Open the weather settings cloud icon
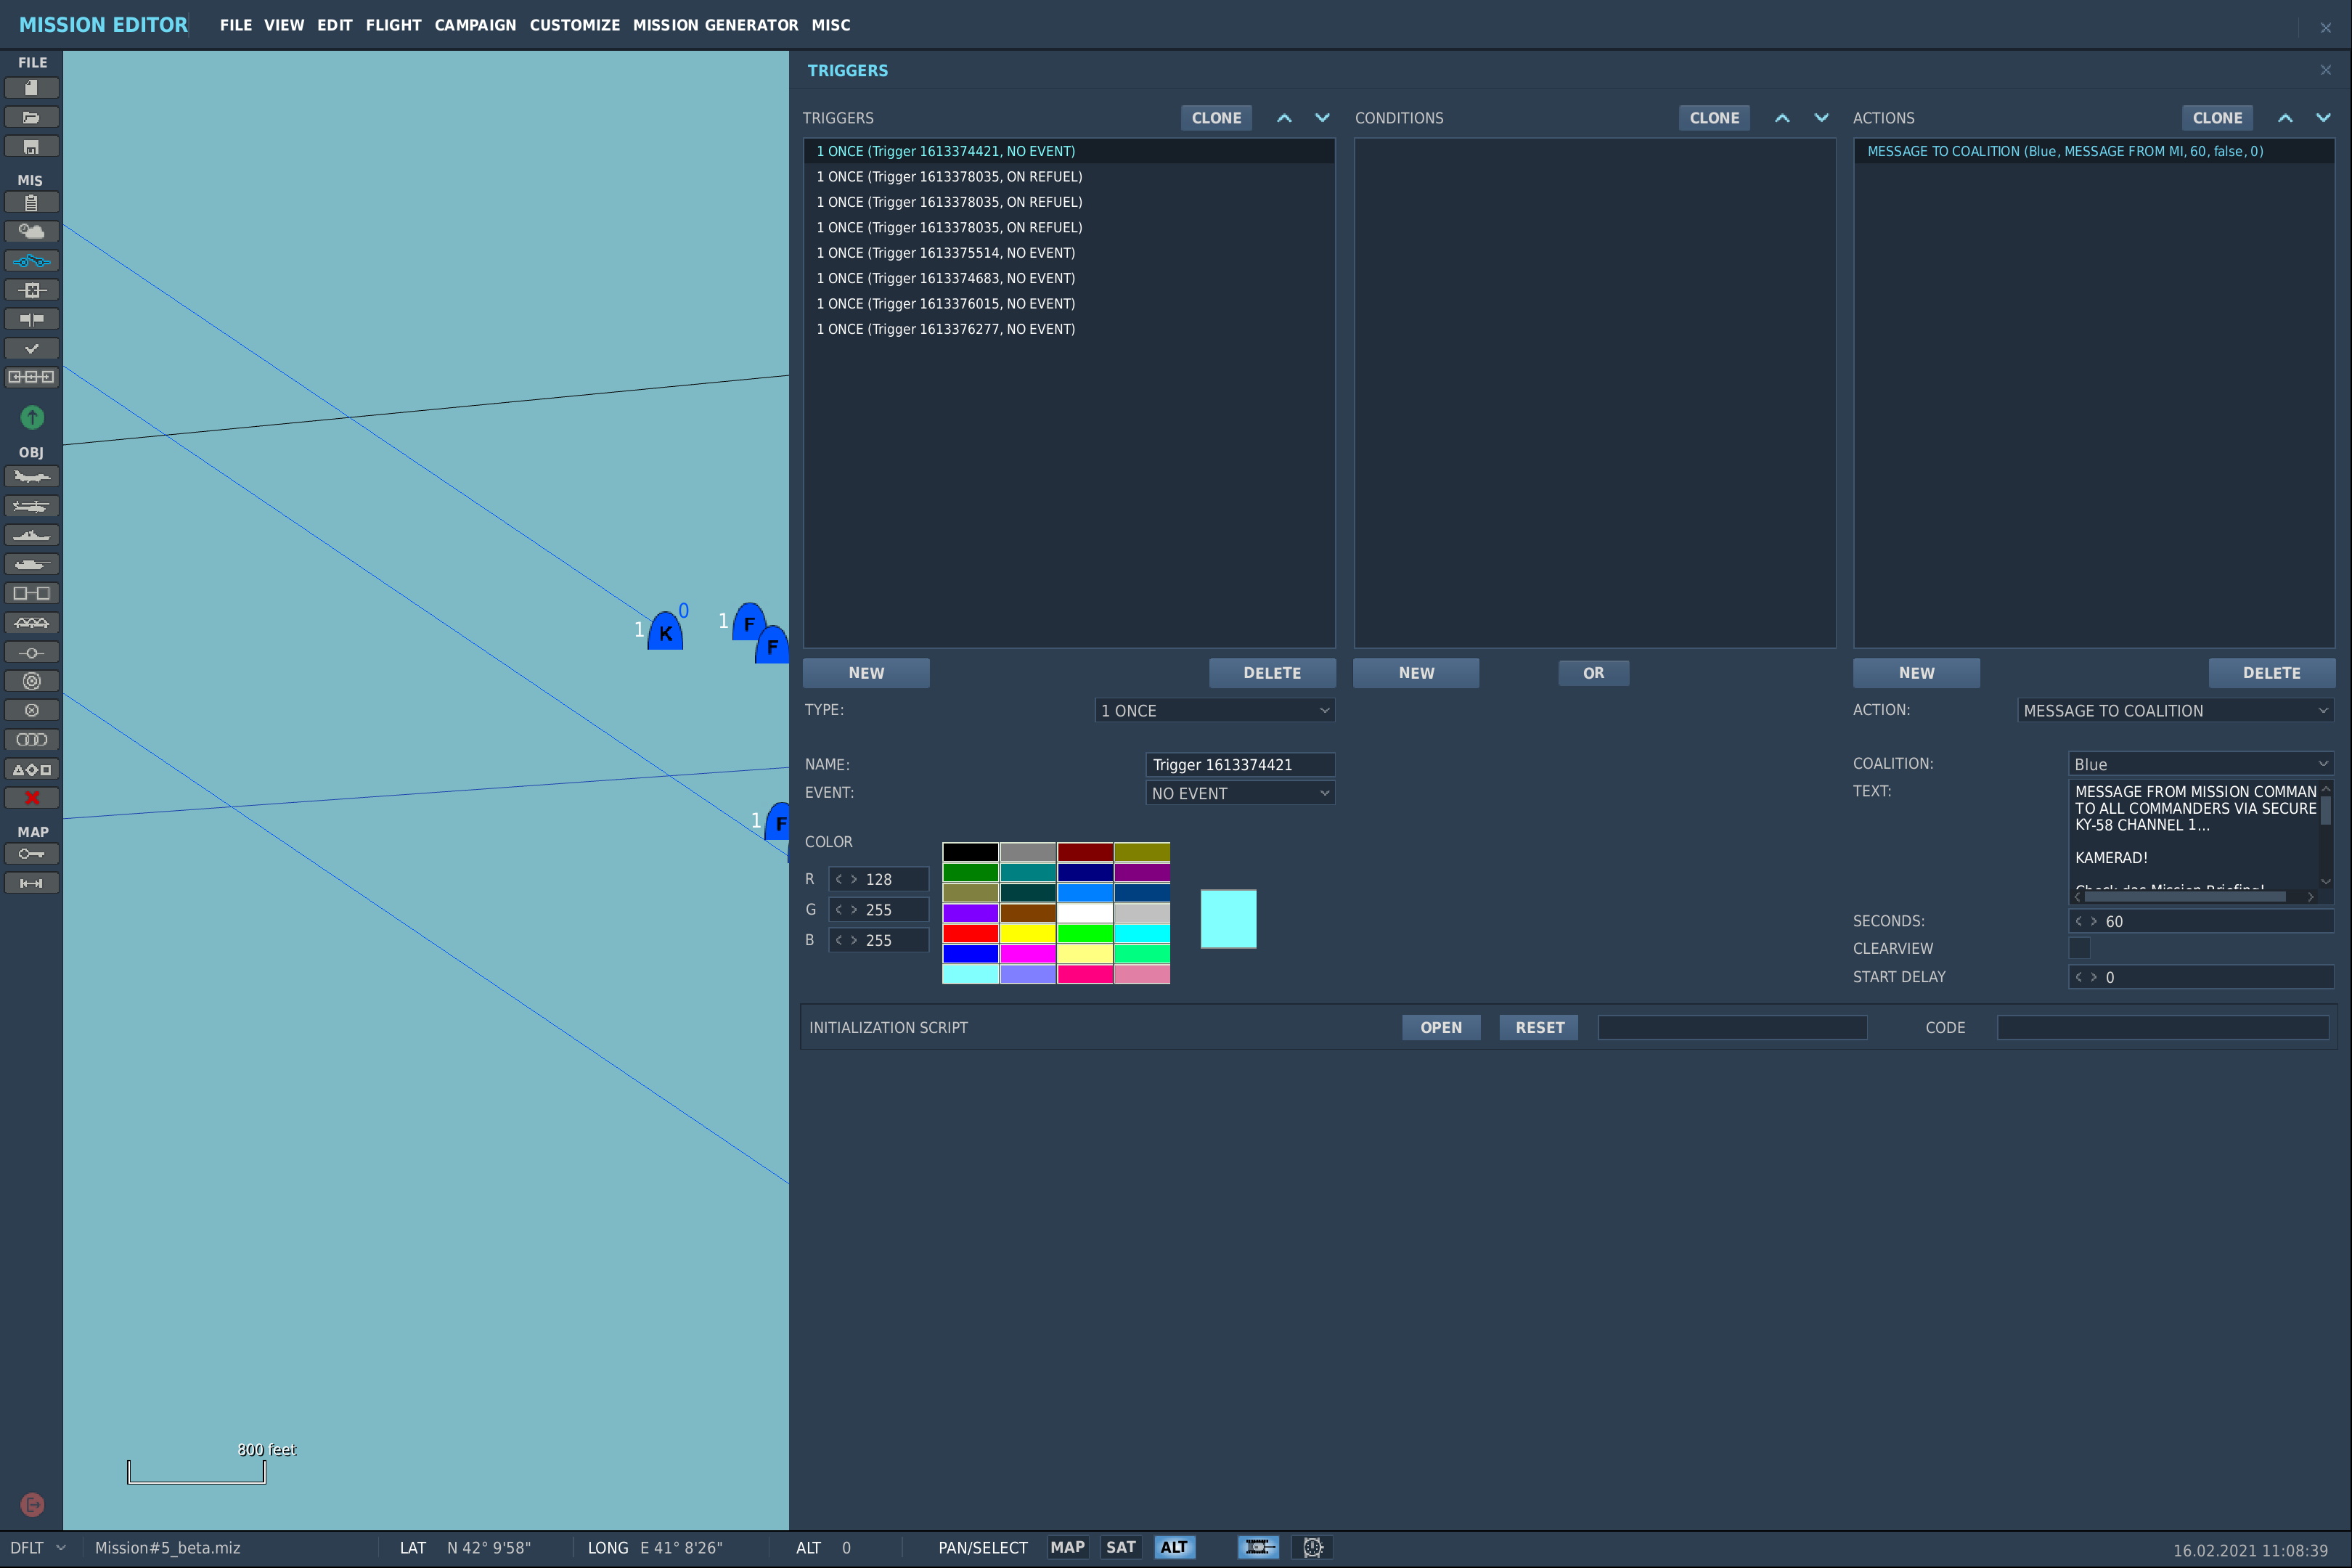The width and height of the screenshot is (2352, 1568). (31, 232)
